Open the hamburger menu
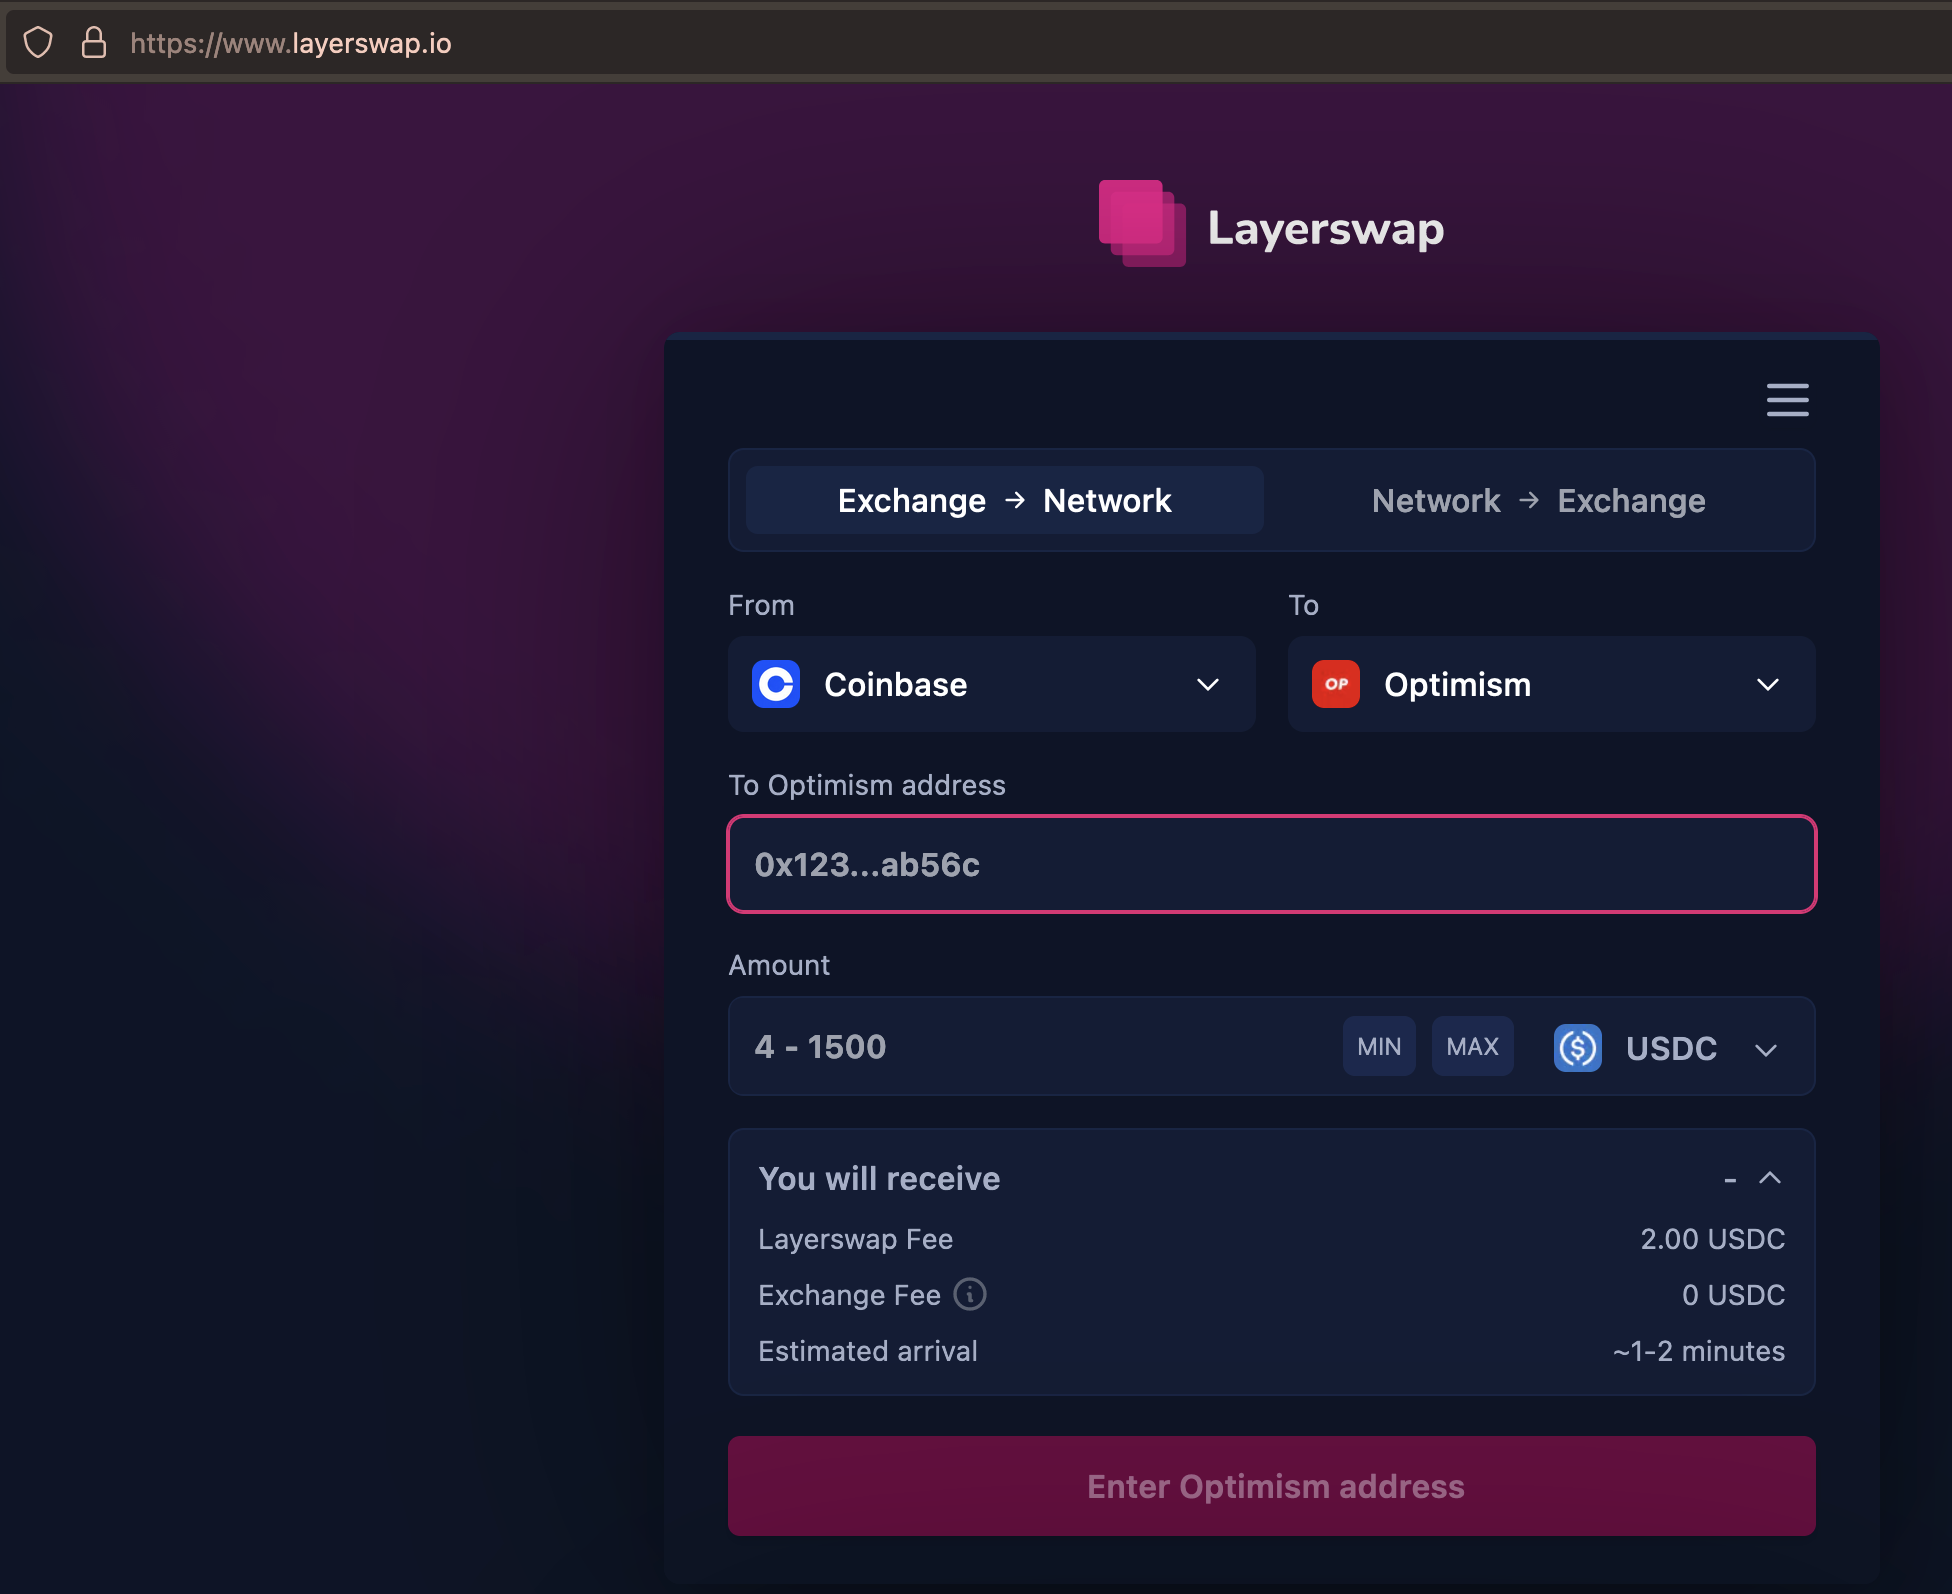1952x1594 pixels. coord(1787,400)
